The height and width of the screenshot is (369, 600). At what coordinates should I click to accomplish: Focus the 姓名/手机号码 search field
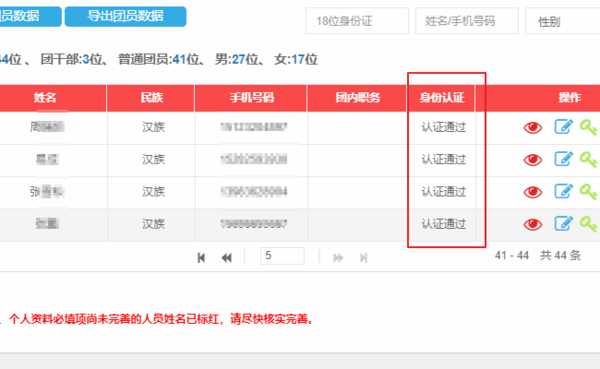pos(467,21)
